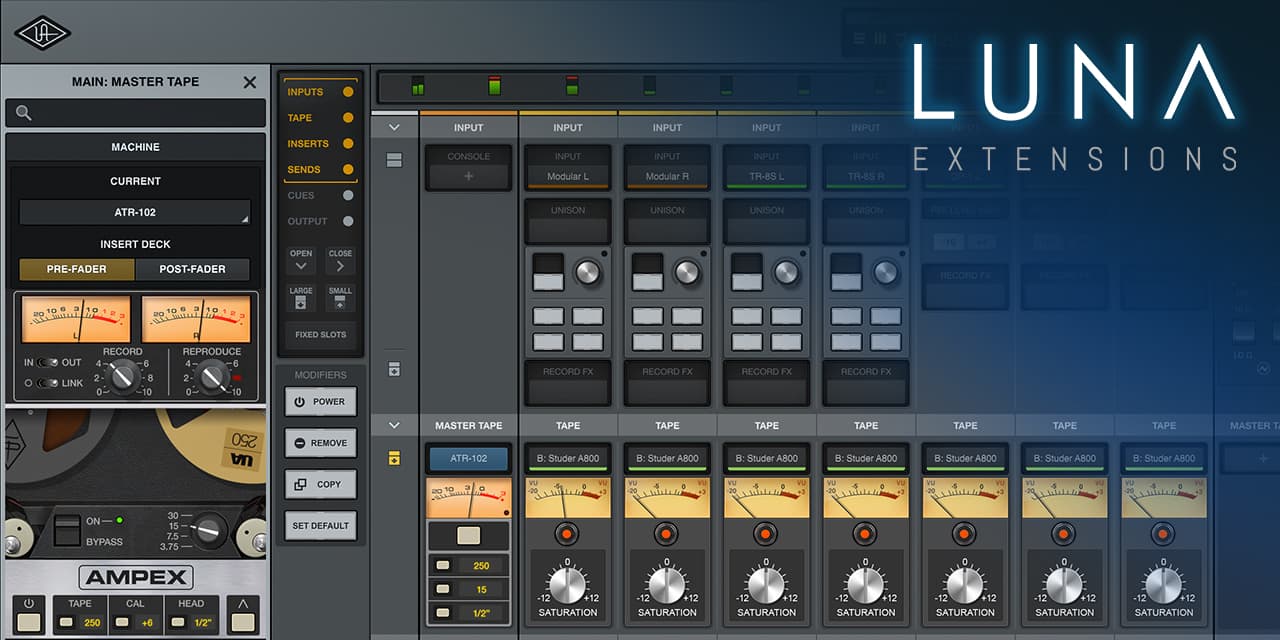Close the Main: Master Tape panel
Viewport: 1280px width, 640px height.
(250, 82)
